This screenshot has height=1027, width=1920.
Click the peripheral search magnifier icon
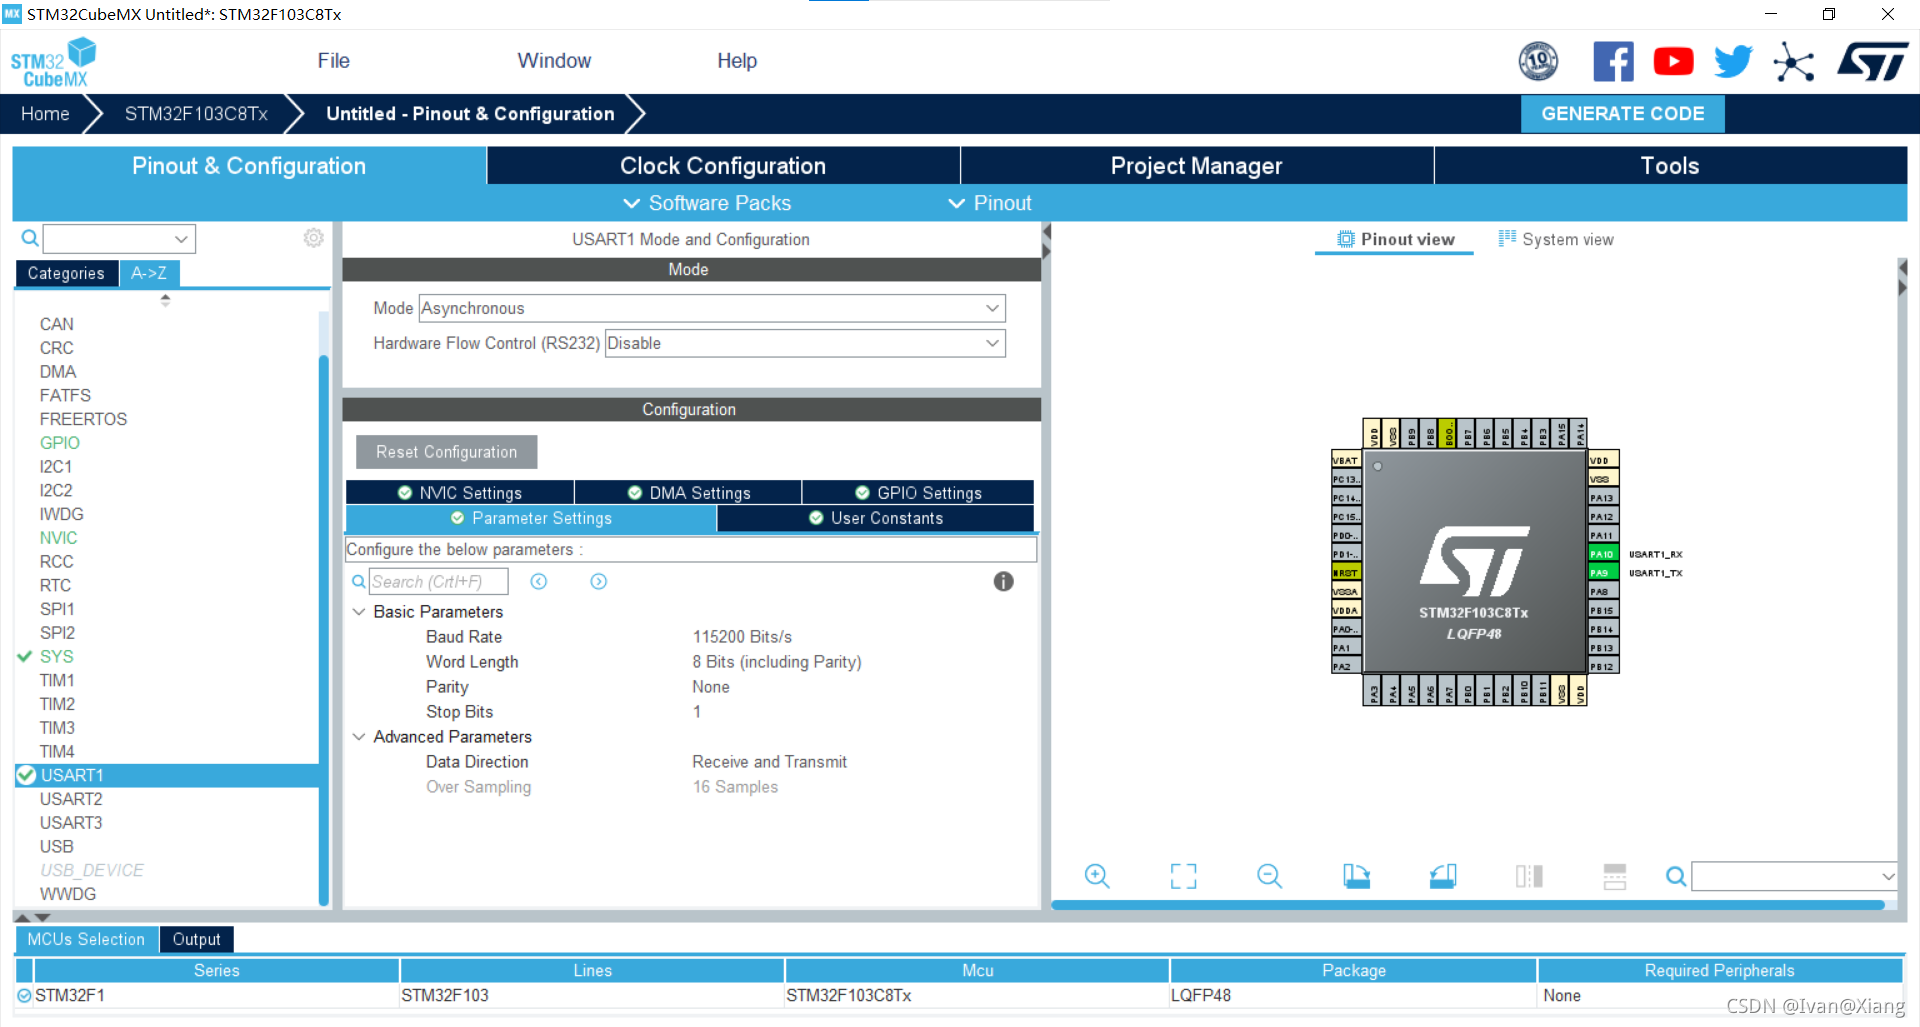pyautogui.click(x=30, y=238)
